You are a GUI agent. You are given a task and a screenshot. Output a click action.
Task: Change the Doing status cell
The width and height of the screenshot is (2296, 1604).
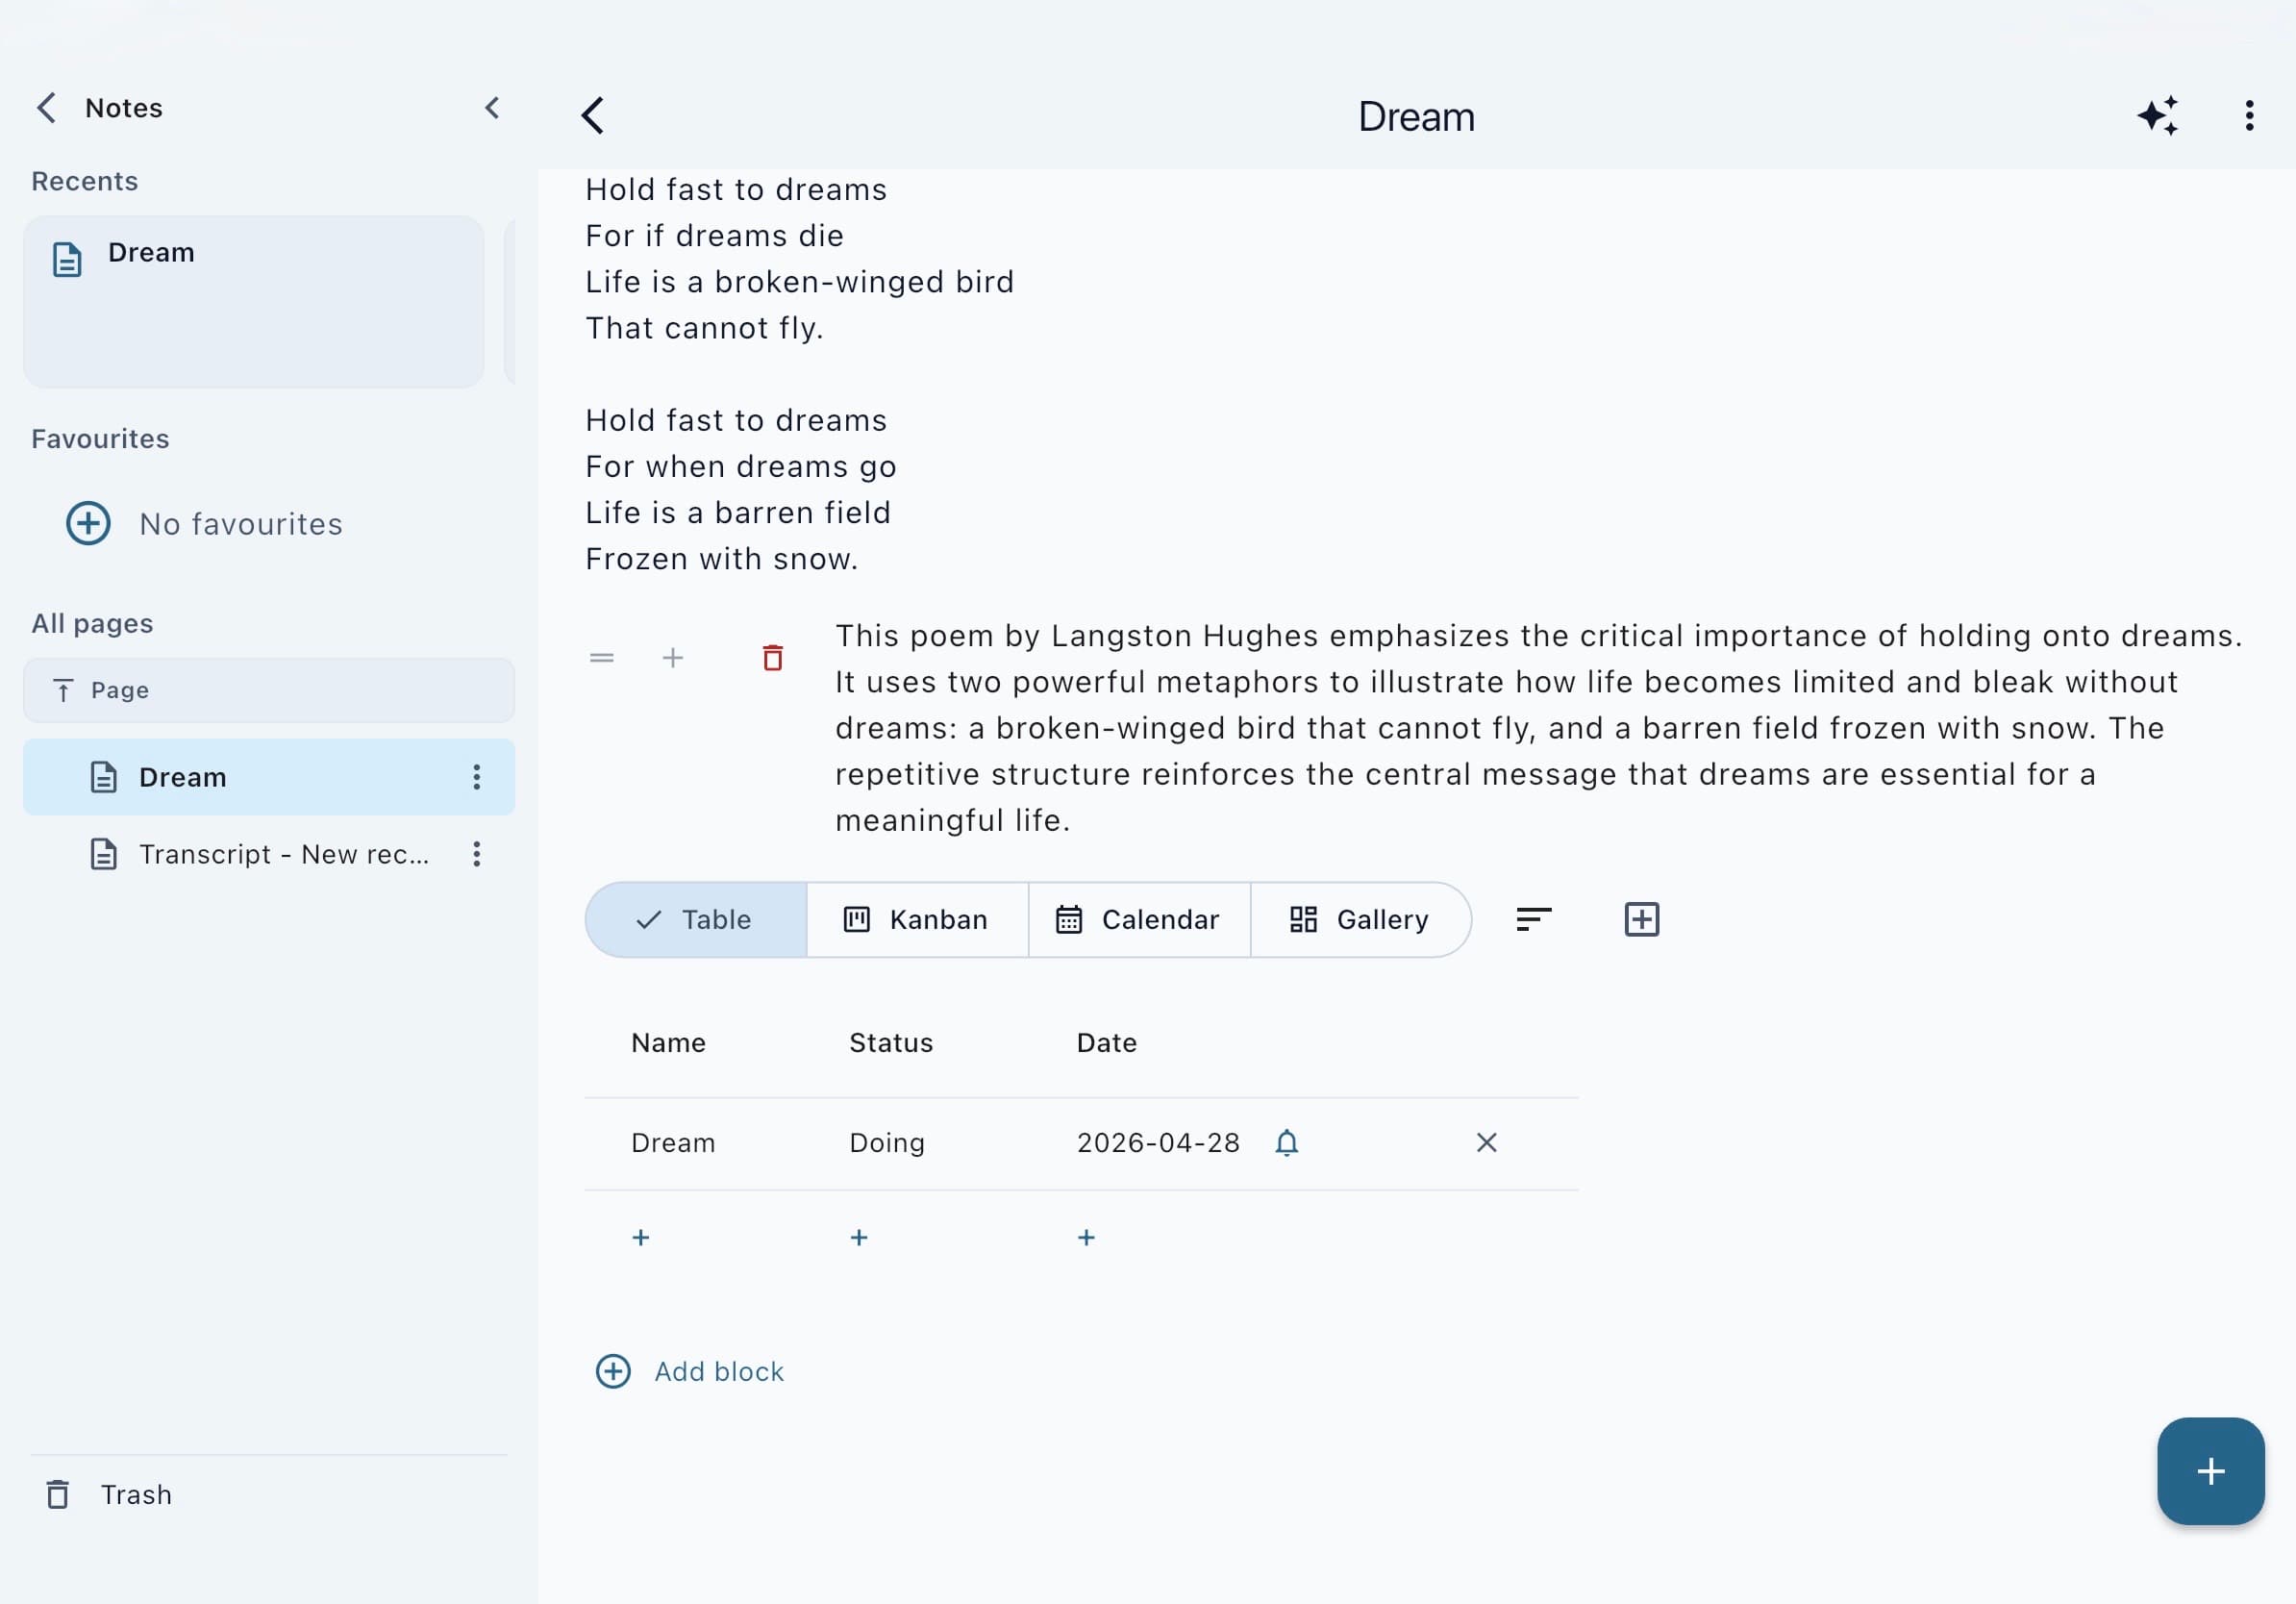point(887,1143)
